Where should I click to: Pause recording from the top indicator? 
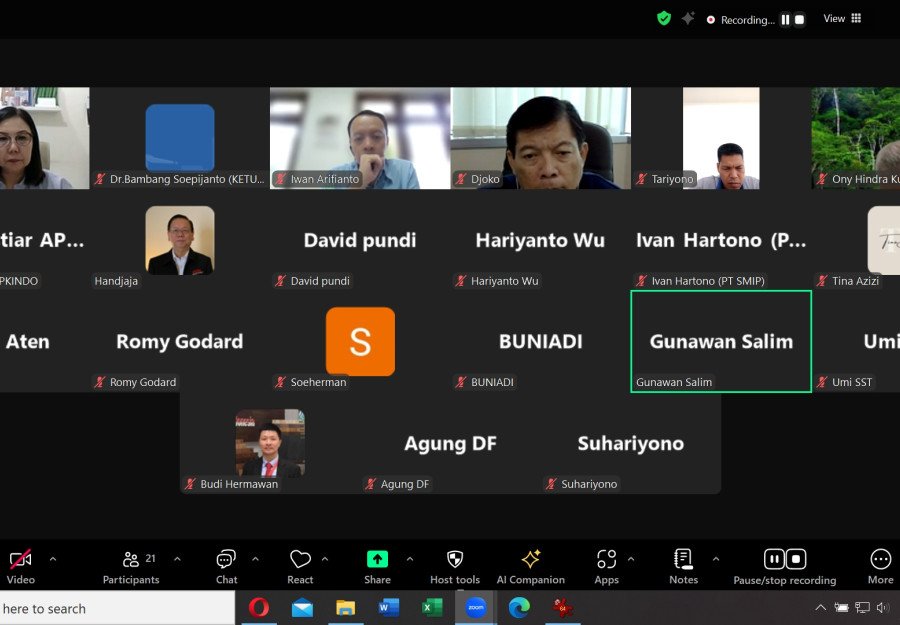pos(785,20)
